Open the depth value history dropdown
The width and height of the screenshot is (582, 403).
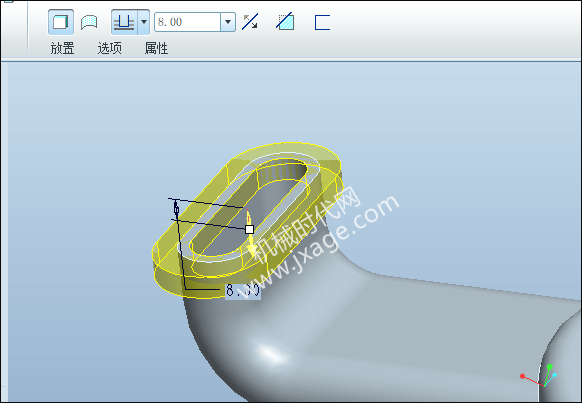(228, 22)
